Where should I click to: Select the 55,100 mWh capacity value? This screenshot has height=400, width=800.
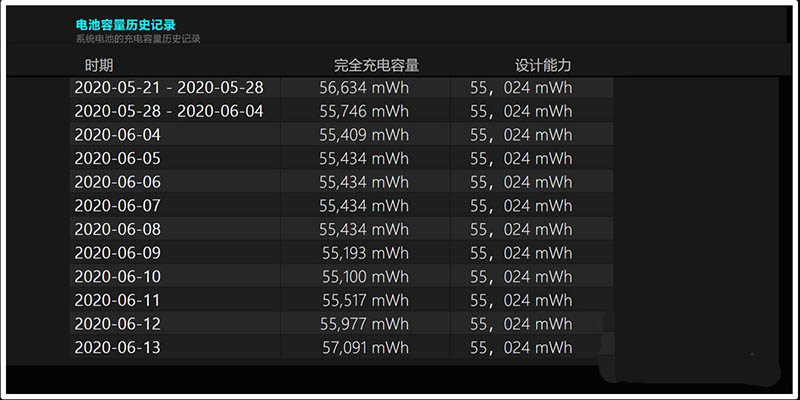365,277
